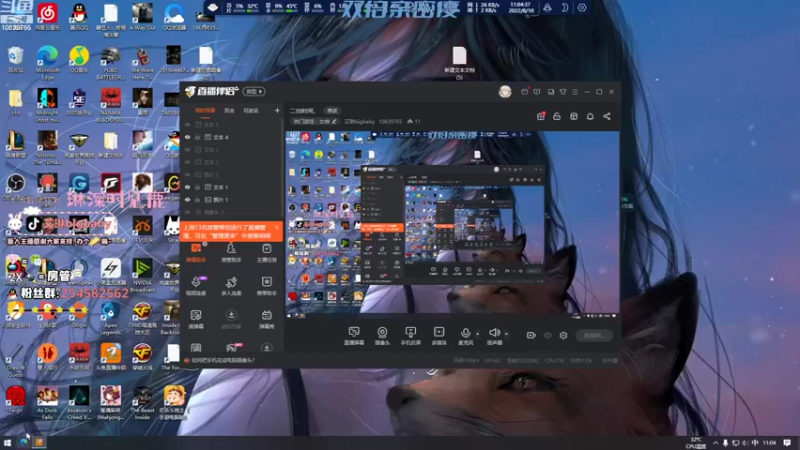Show the 文本 5 layer with its eye
This screenshot has width=800, height=450.
[188, 124]
